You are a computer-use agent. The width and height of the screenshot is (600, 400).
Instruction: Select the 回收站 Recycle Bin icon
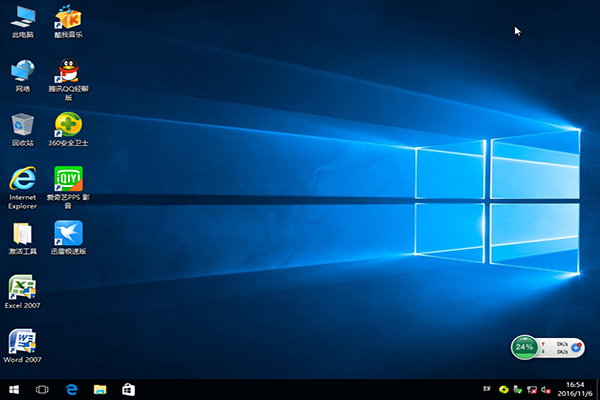[x=23, y=130]
